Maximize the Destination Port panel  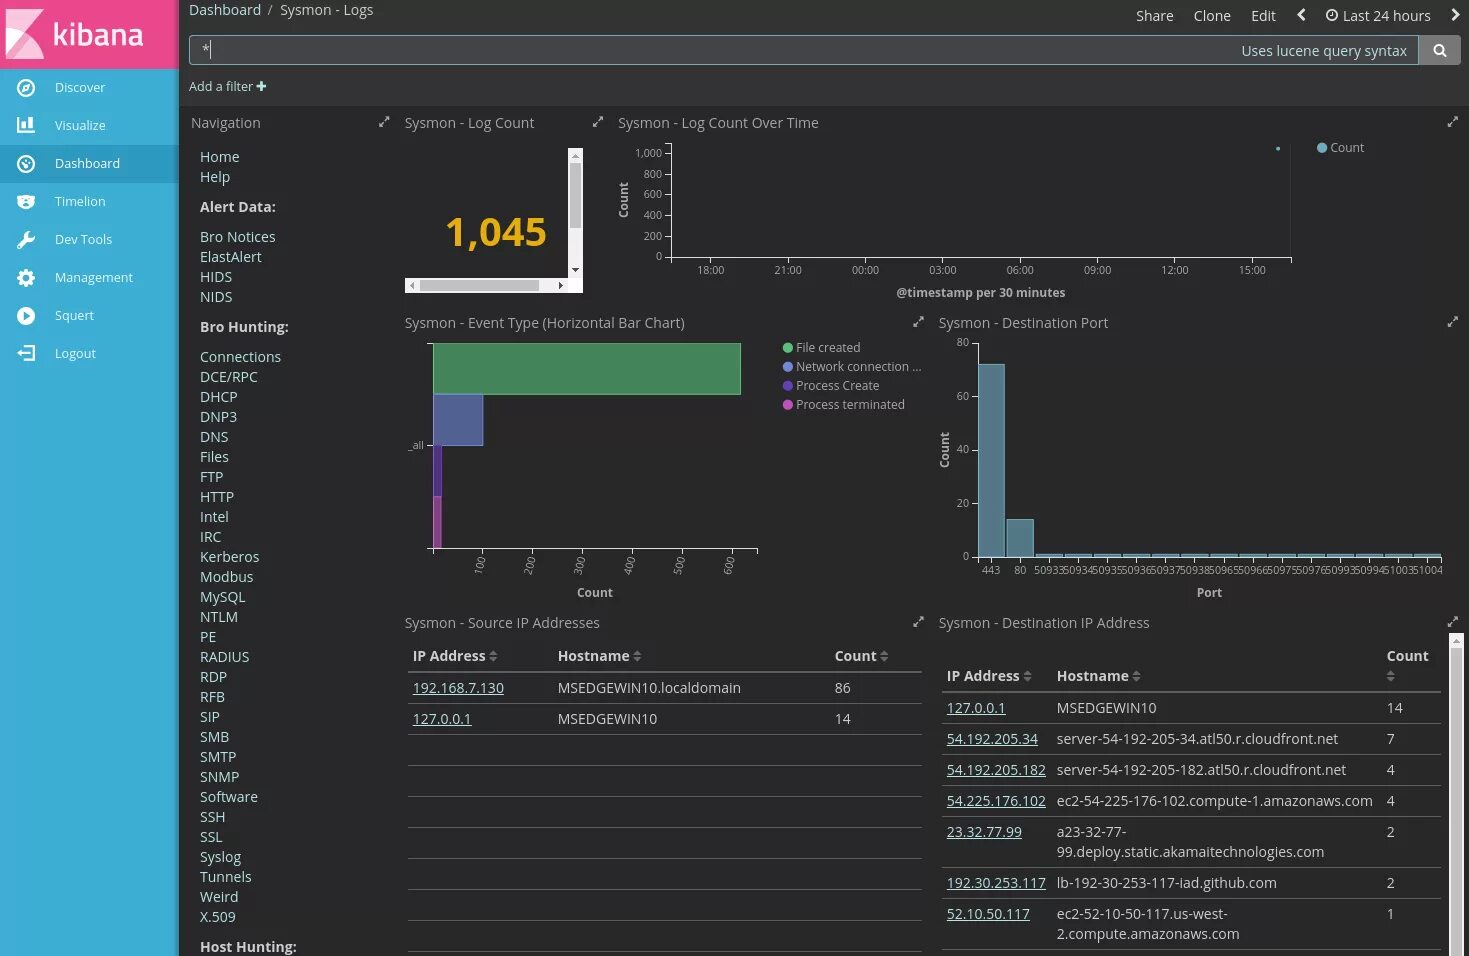tap(1452, 322)
